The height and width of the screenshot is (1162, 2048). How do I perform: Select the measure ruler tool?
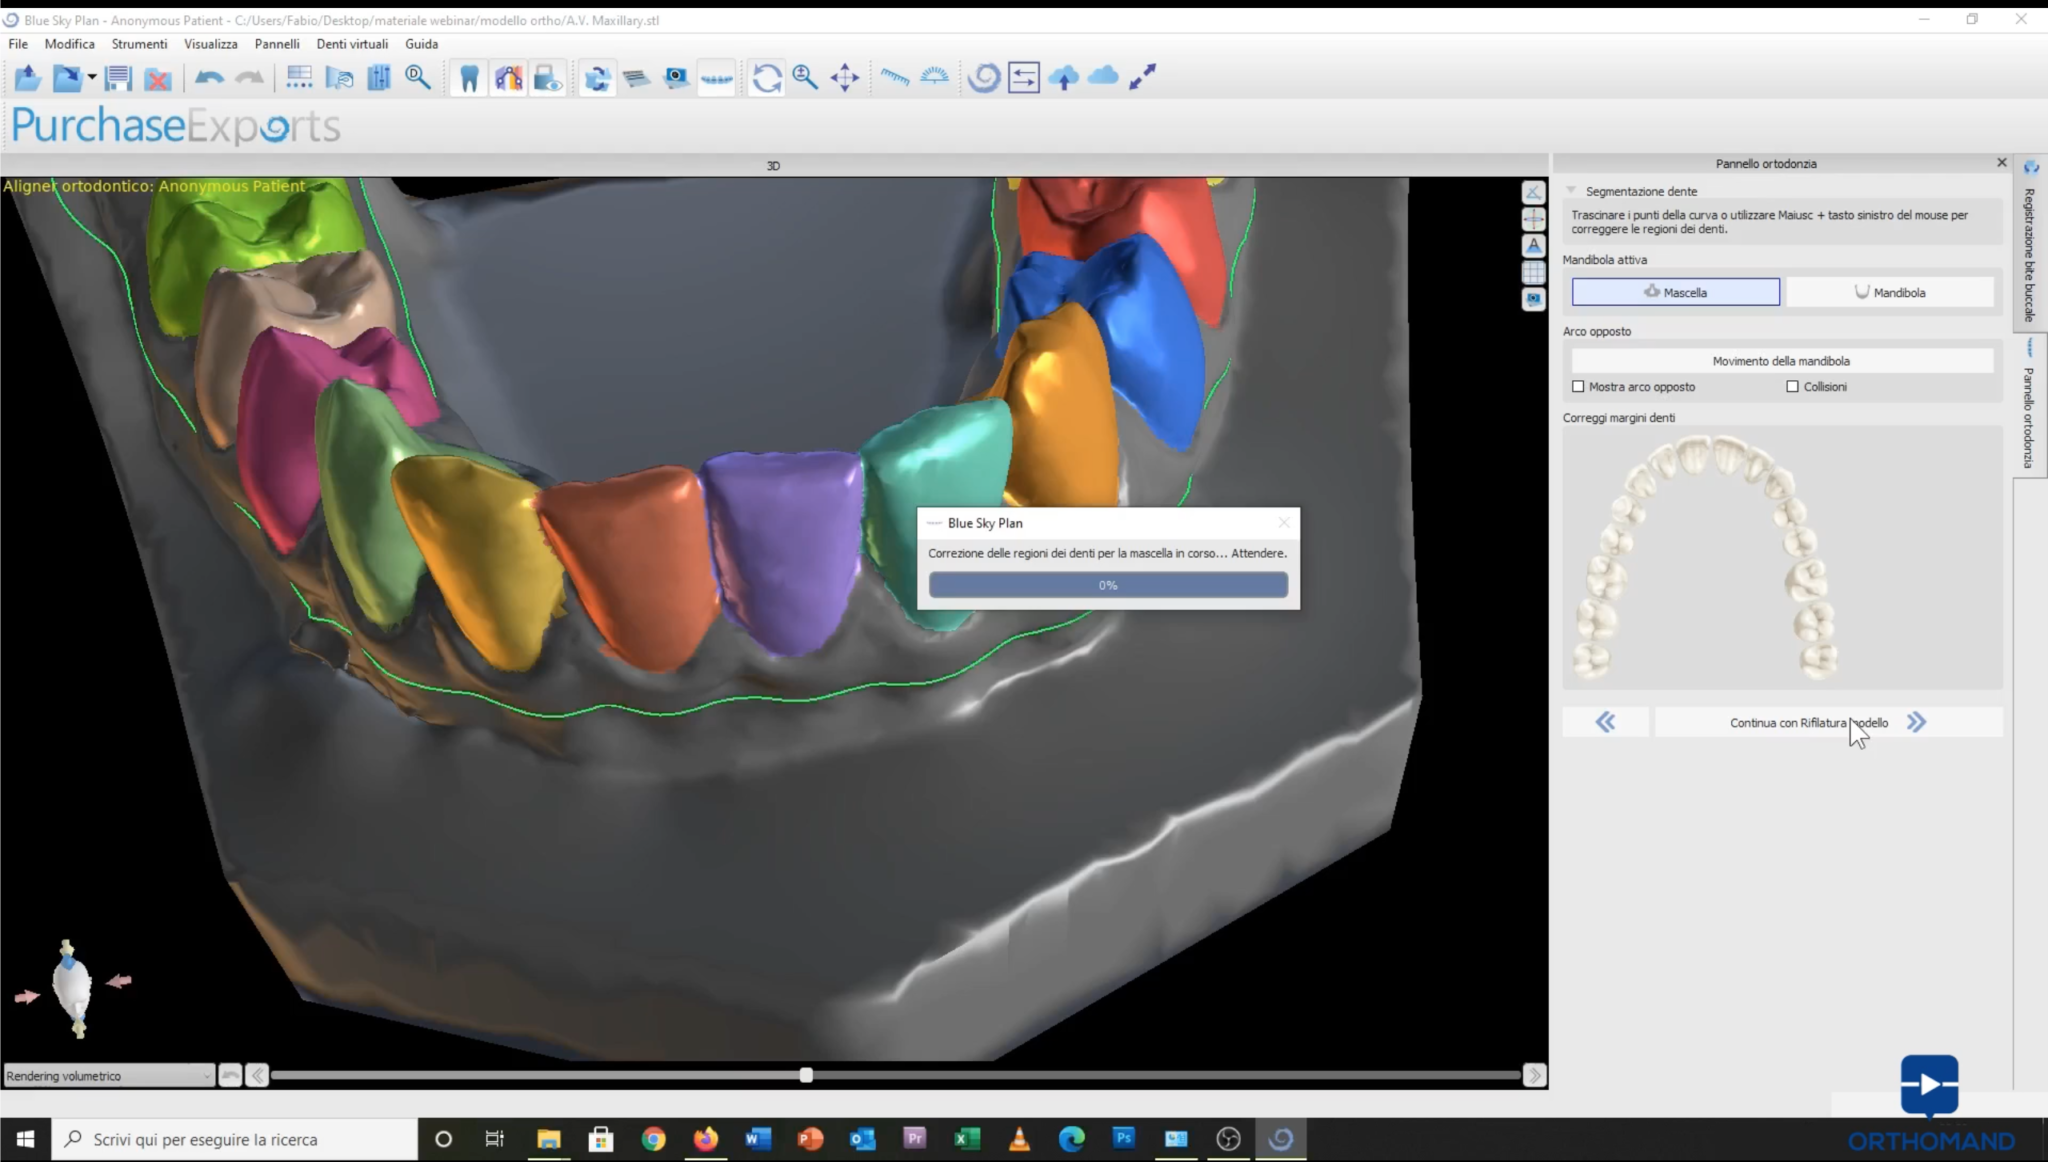coord(897,77)
